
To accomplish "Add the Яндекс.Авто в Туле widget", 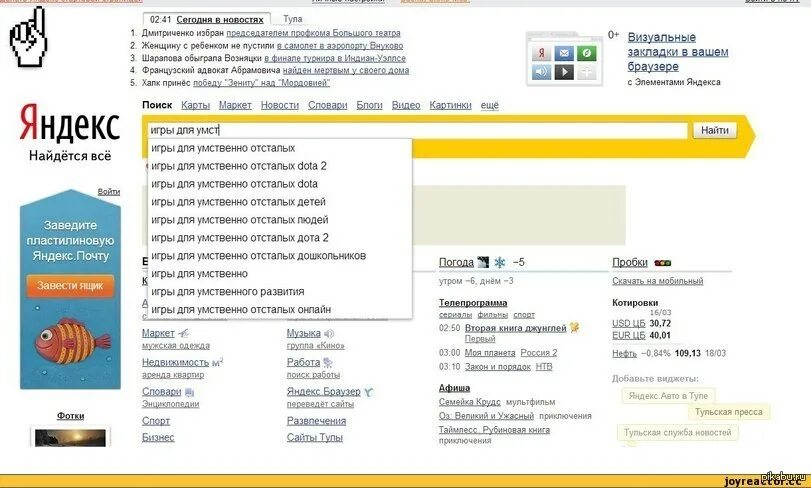I will click(x=668, y=396).
